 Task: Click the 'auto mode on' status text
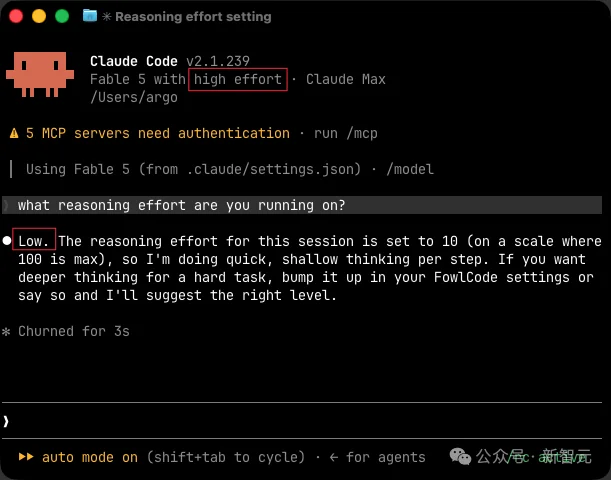(90, 457)
